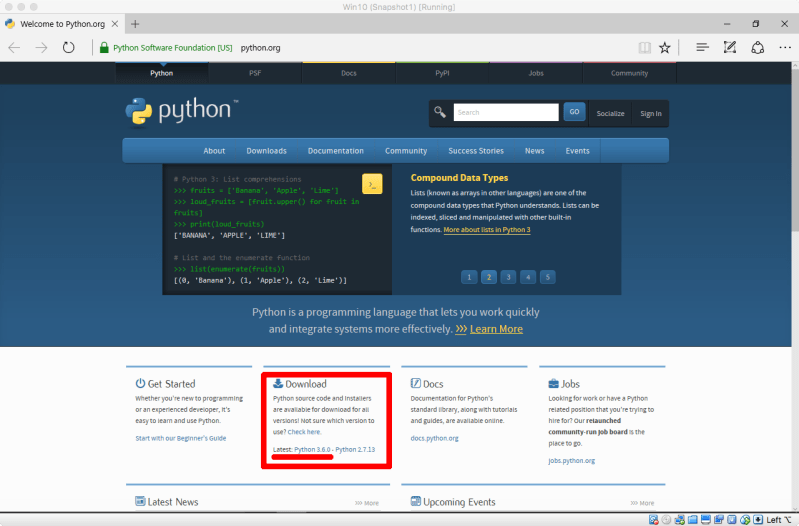Viewport: 799px width, 526px height.
Task: Click VirtualBox shared folders status icon
Action: (x=693, y=519)
